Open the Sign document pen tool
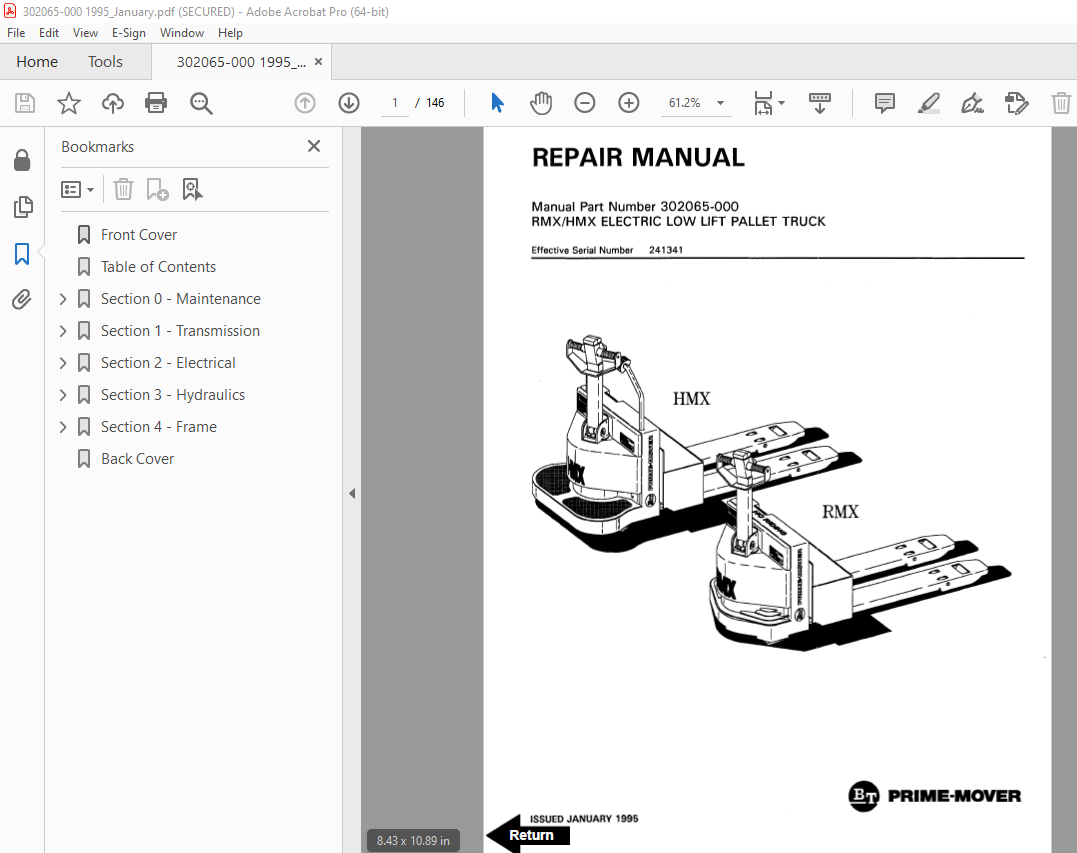 coord(973,103)
